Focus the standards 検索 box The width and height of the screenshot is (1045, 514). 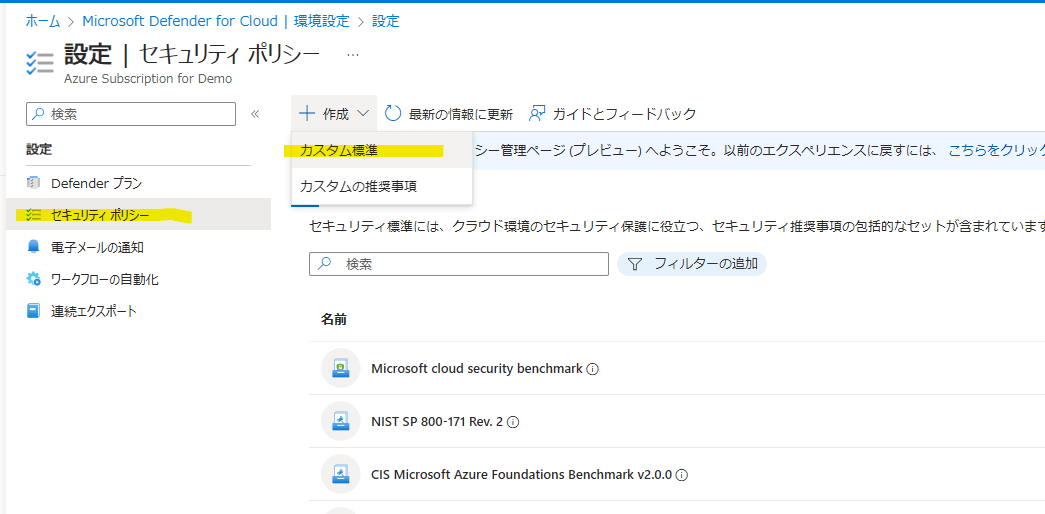click(459, 264)
